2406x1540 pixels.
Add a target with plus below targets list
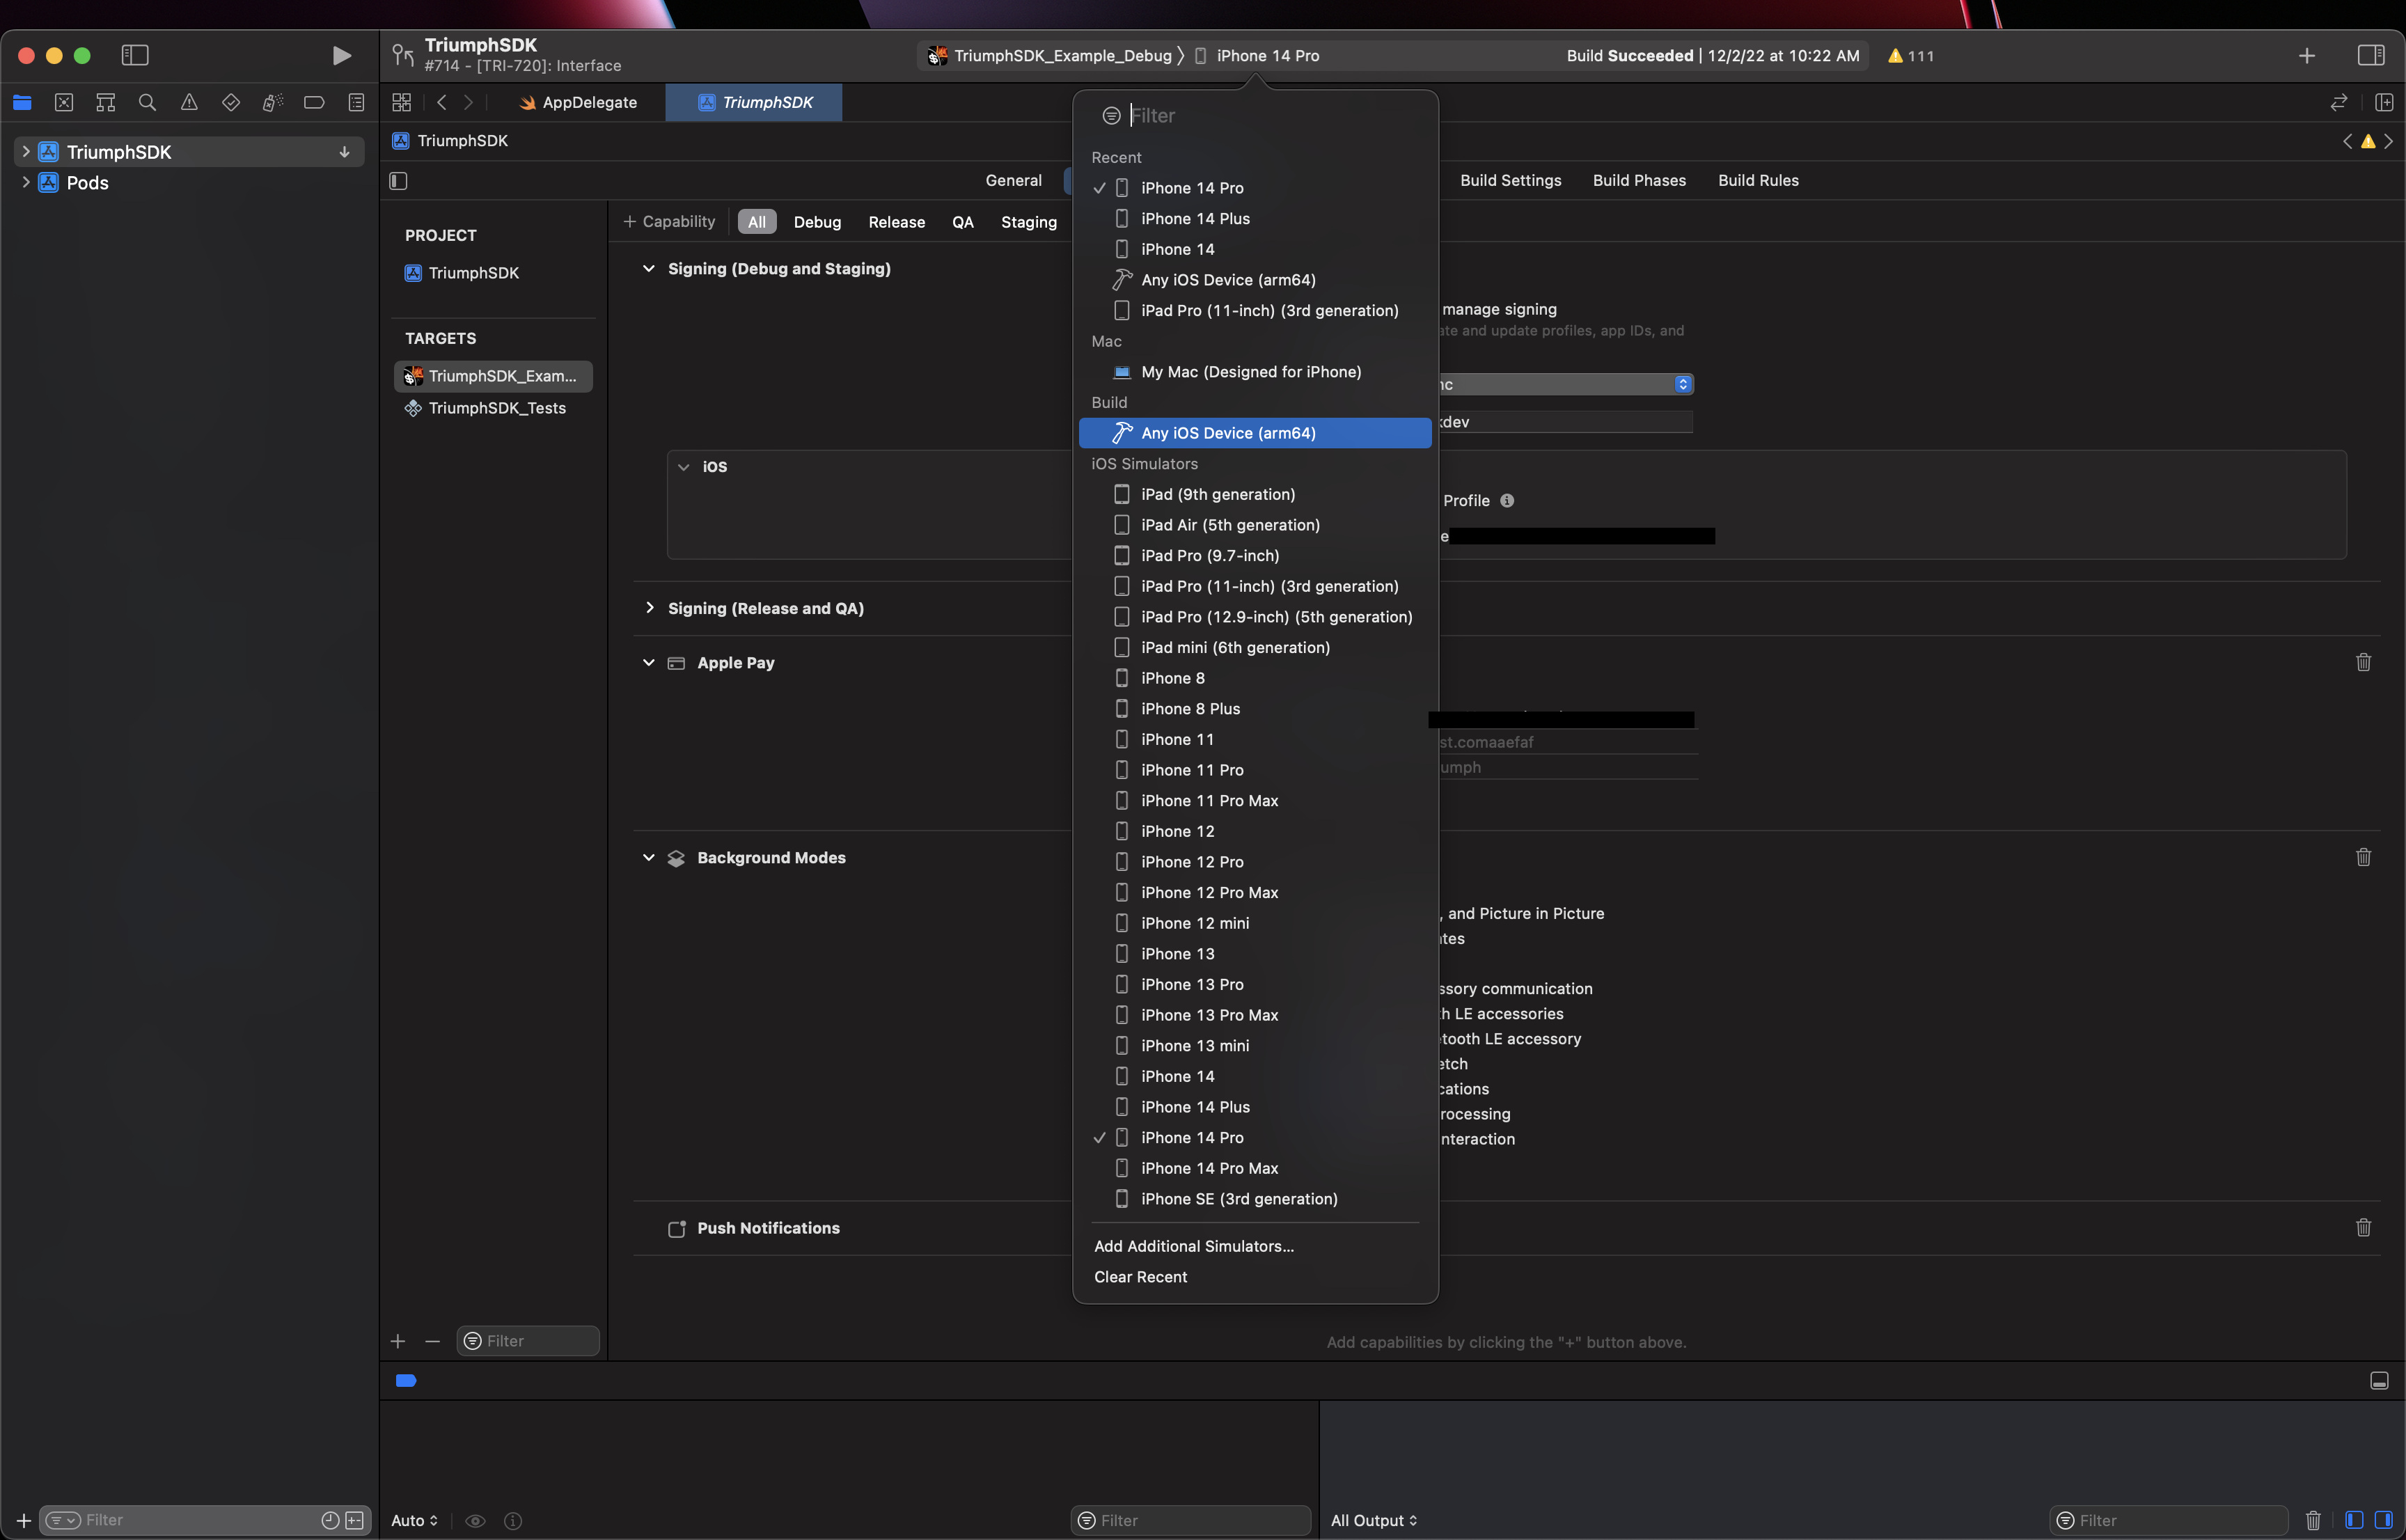[398, 1341]
